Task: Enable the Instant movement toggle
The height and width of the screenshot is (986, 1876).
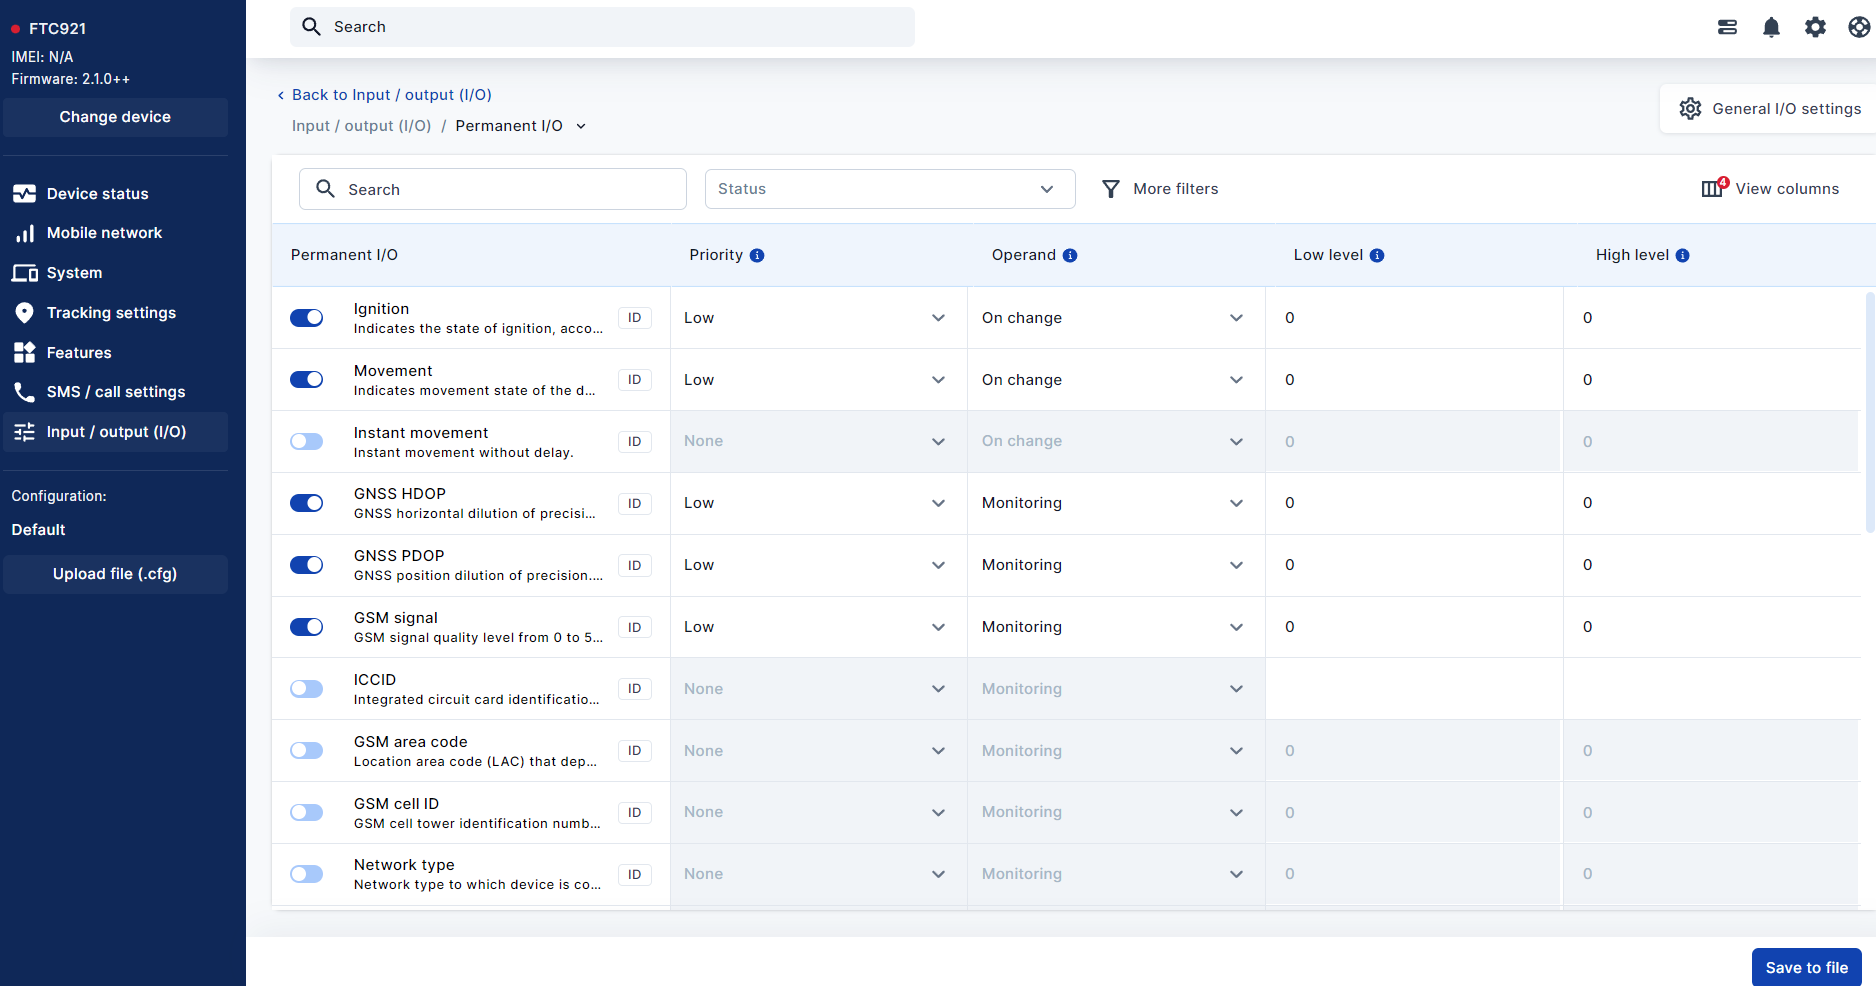Action: point(307,442)
